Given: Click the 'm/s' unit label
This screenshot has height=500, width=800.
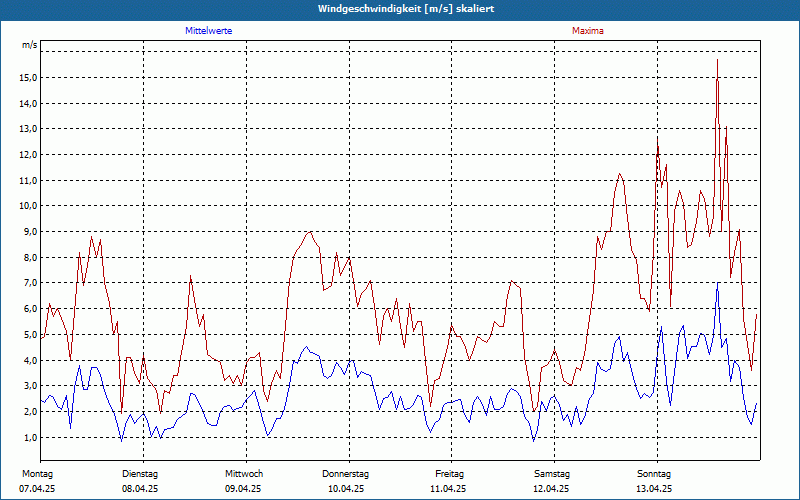Looking at the screenshot, I should tap(30, 45).
